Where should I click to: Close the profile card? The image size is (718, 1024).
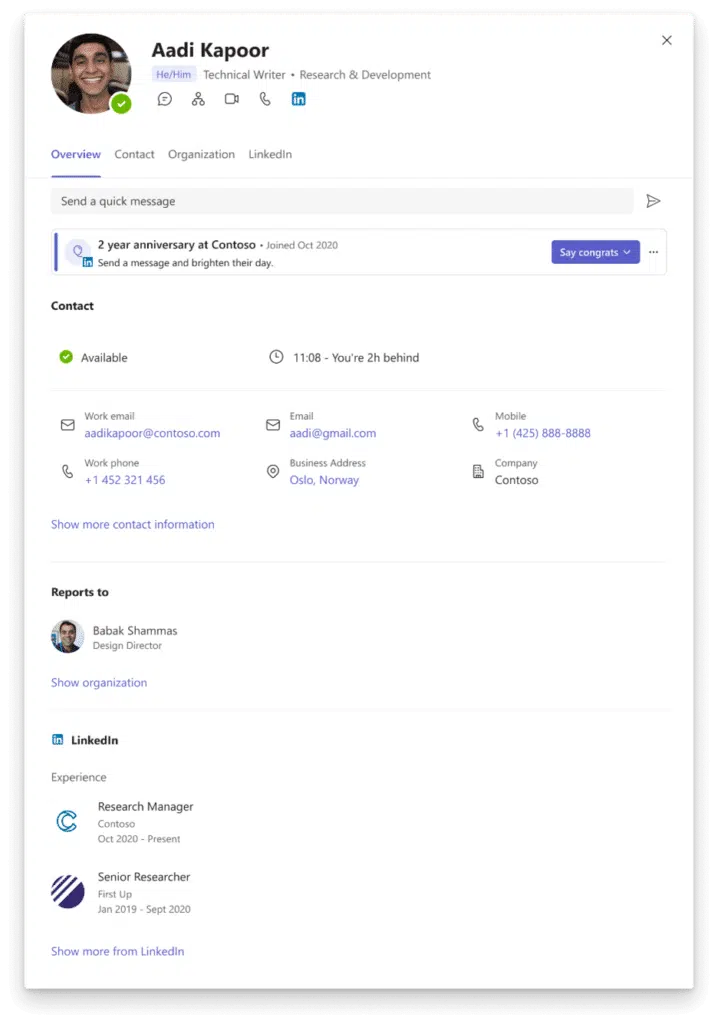click(x=666, y=40)
